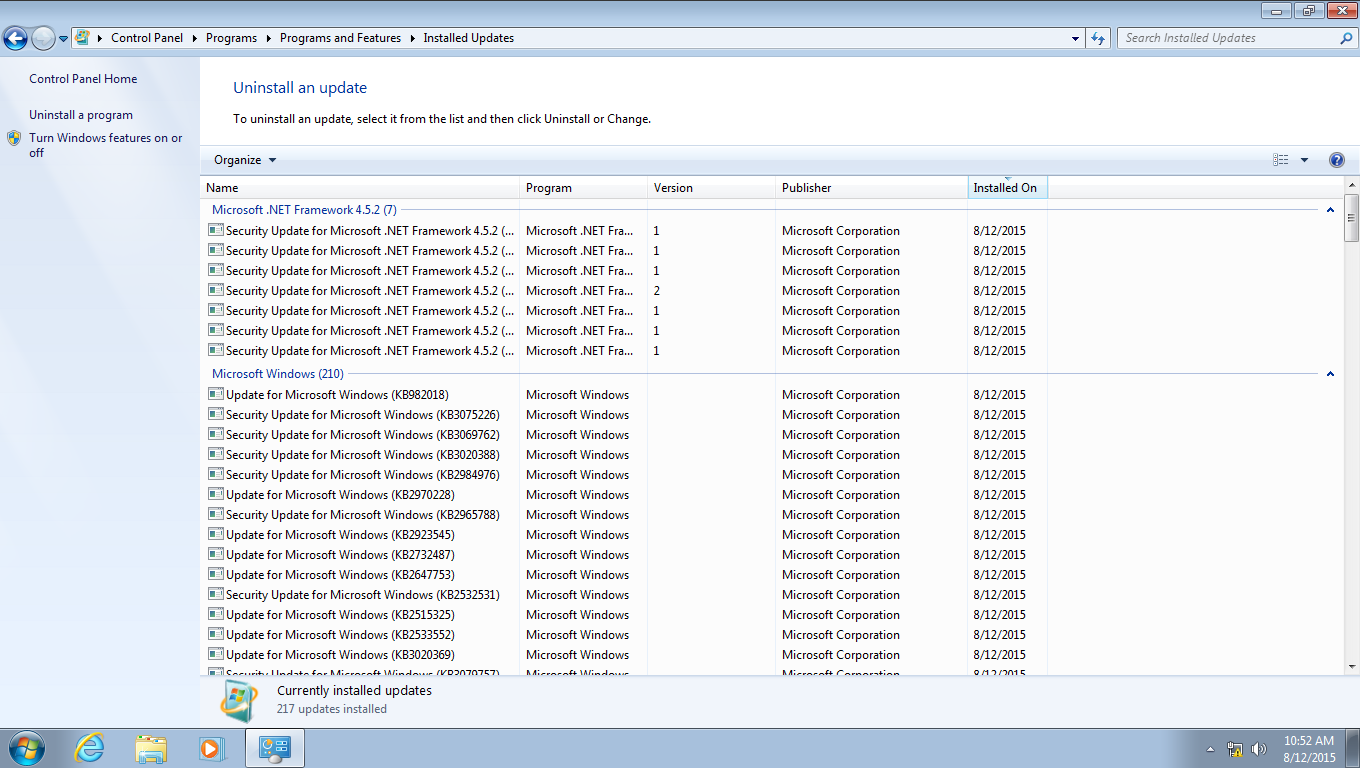Open Windows Explorer from the taskbar

pyautogui.click(x=150, y=747)
